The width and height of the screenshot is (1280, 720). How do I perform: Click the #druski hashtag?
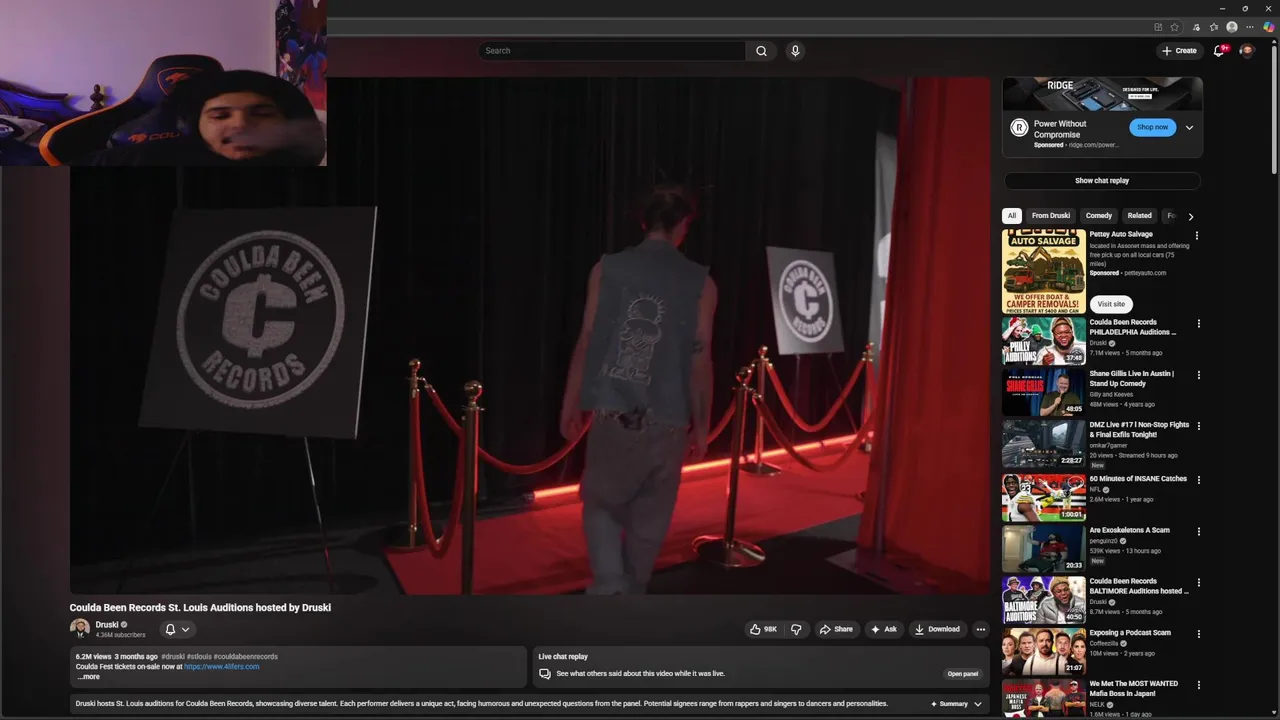[173, 657]
